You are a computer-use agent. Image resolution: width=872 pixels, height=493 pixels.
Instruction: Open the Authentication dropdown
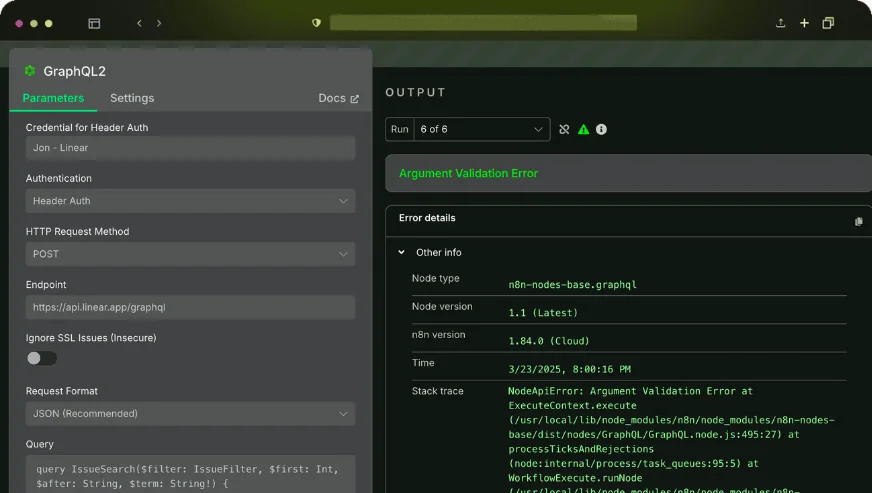pyautogui.click(x=190, y=201)
